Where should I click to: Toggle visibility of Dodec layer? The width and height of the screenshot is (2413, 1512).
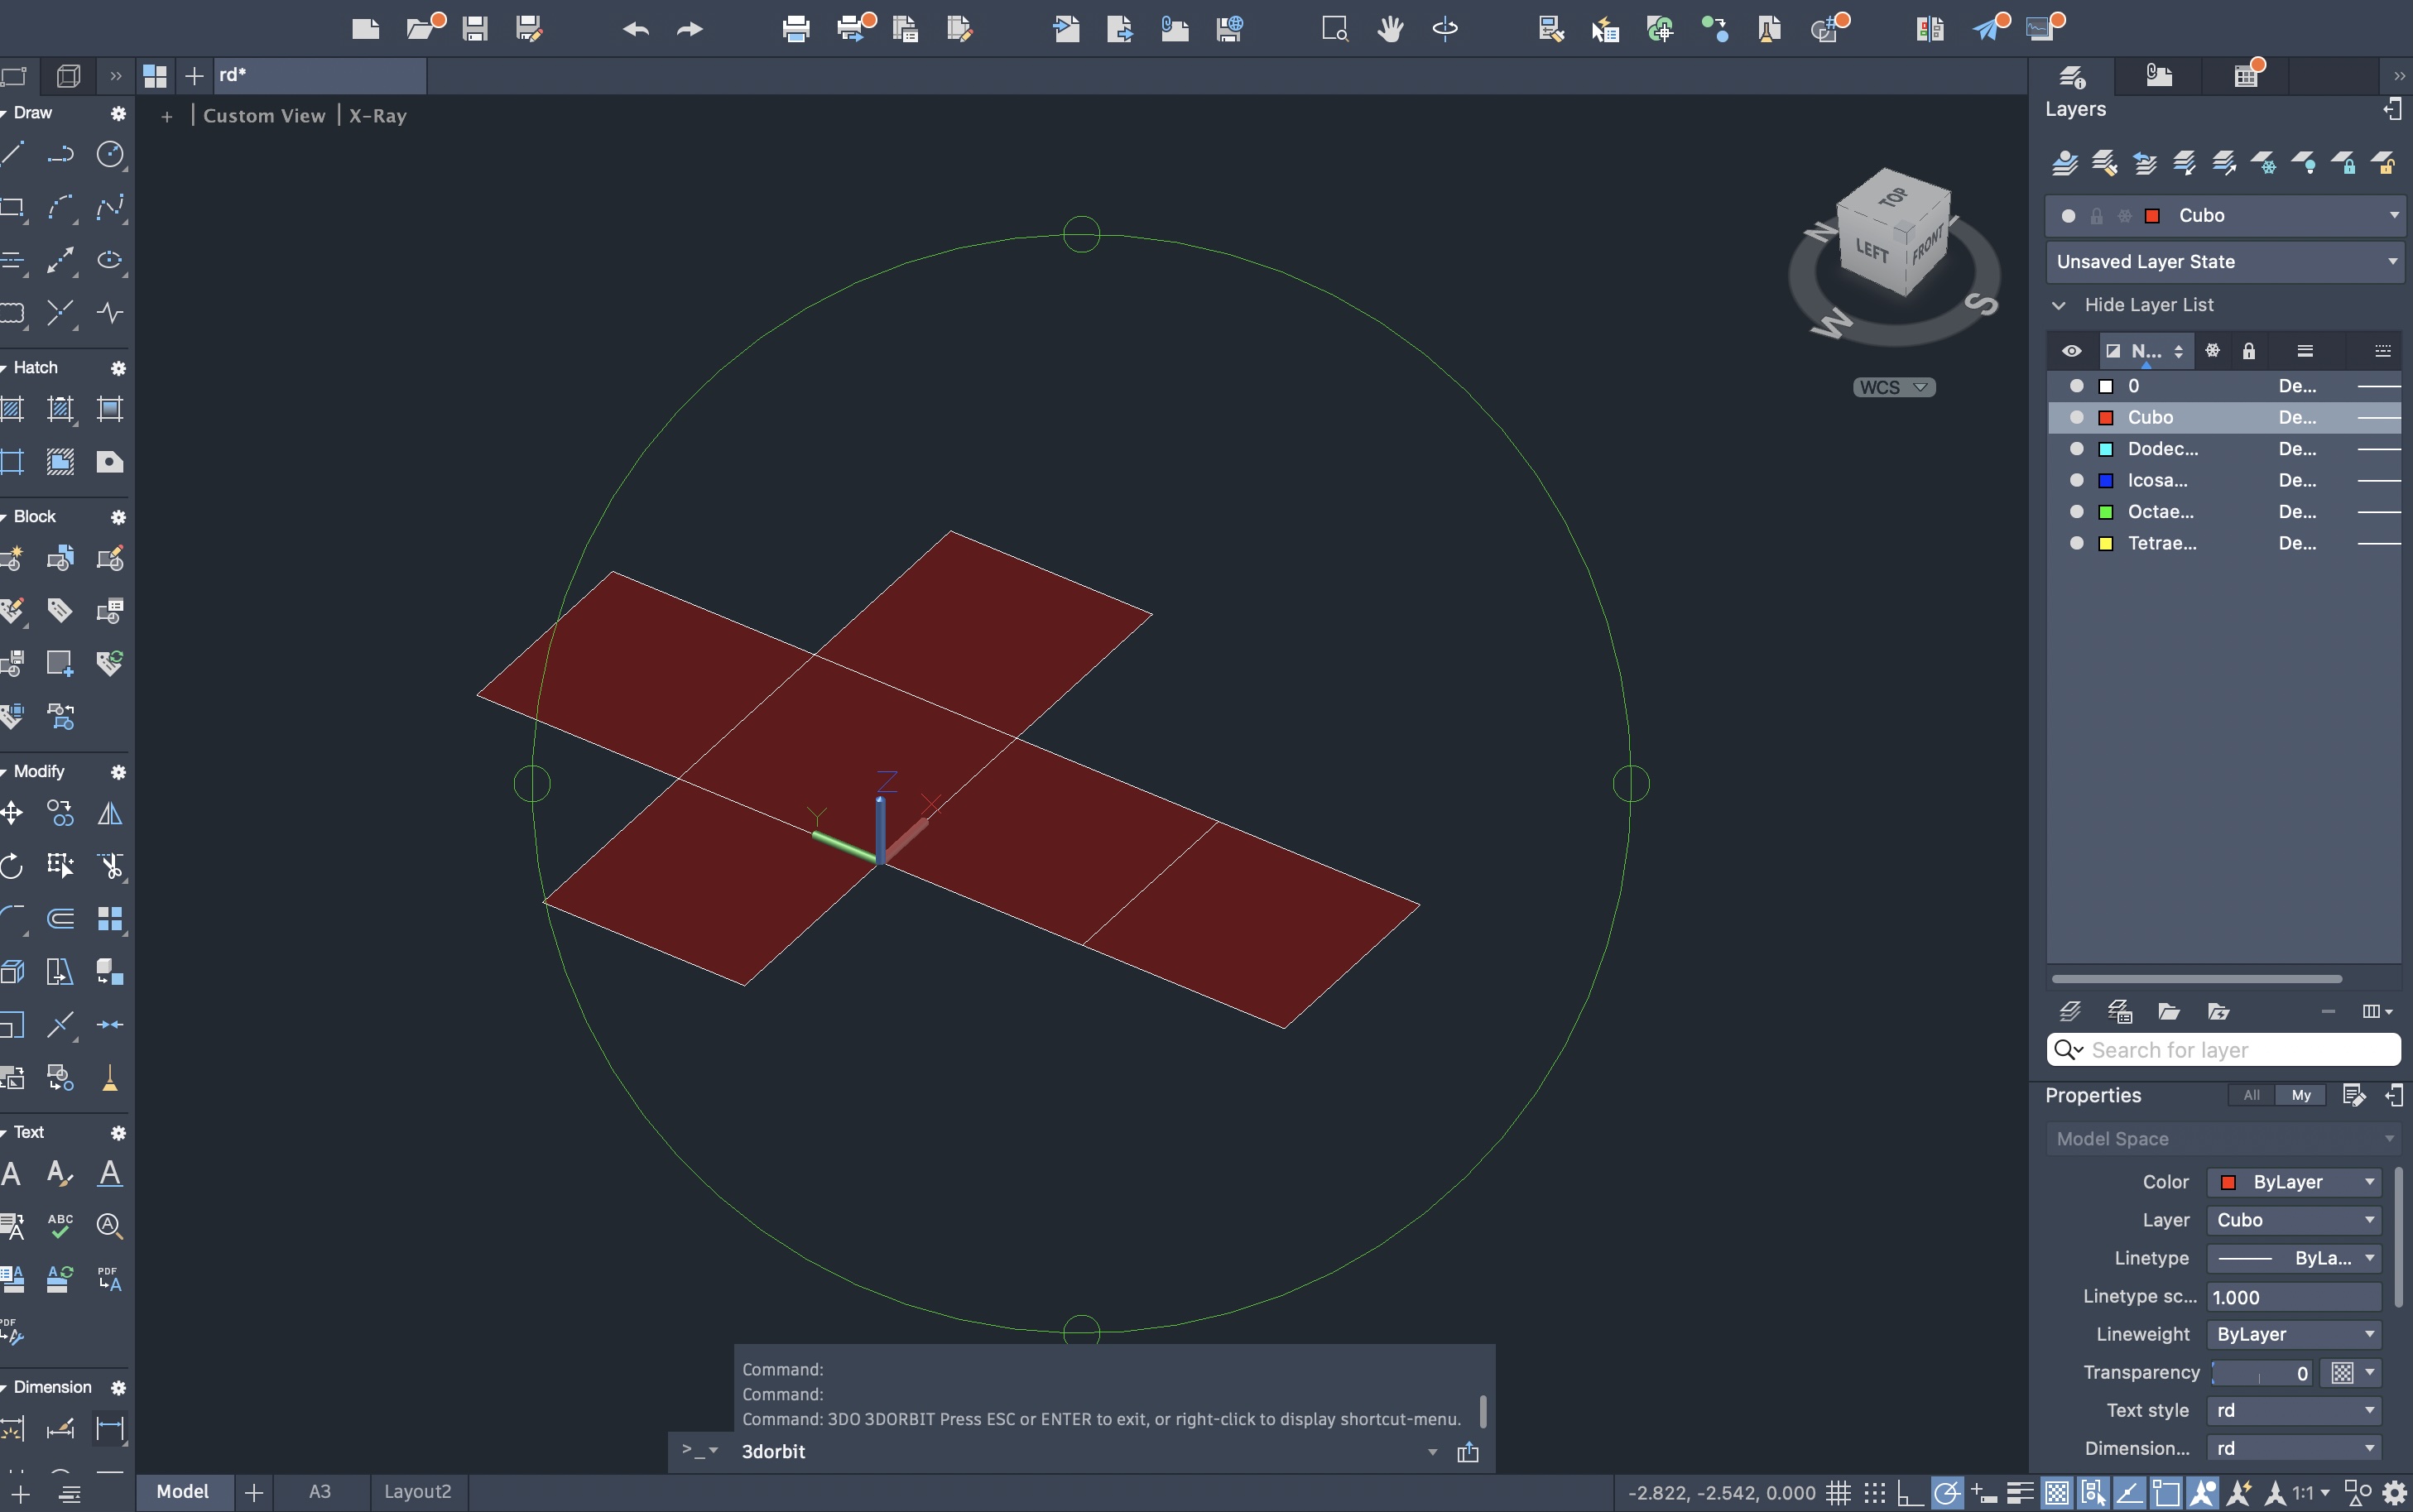coord(2076,449)
